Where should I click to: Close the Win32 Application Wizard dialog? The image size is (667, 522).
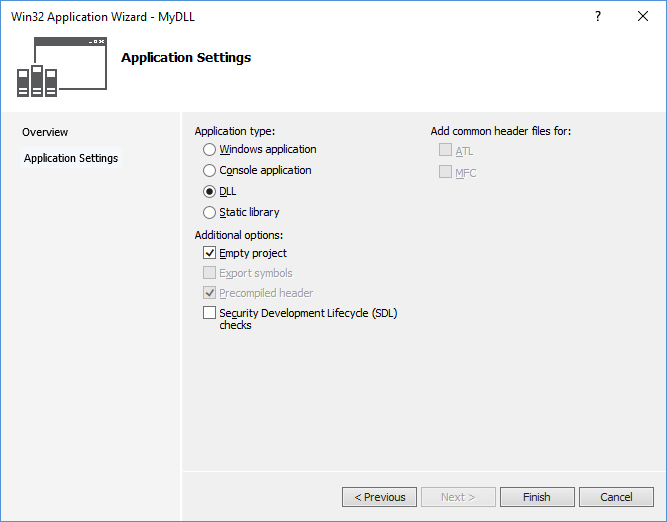[643, 17]
